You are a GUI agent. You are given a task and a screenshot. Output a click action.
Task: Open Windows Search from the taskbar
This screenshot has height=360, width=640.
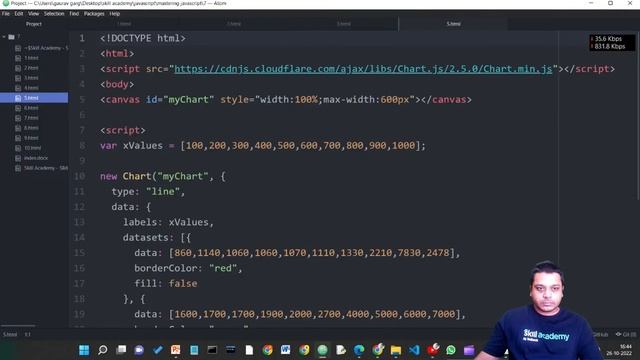[x=102, y=350]
